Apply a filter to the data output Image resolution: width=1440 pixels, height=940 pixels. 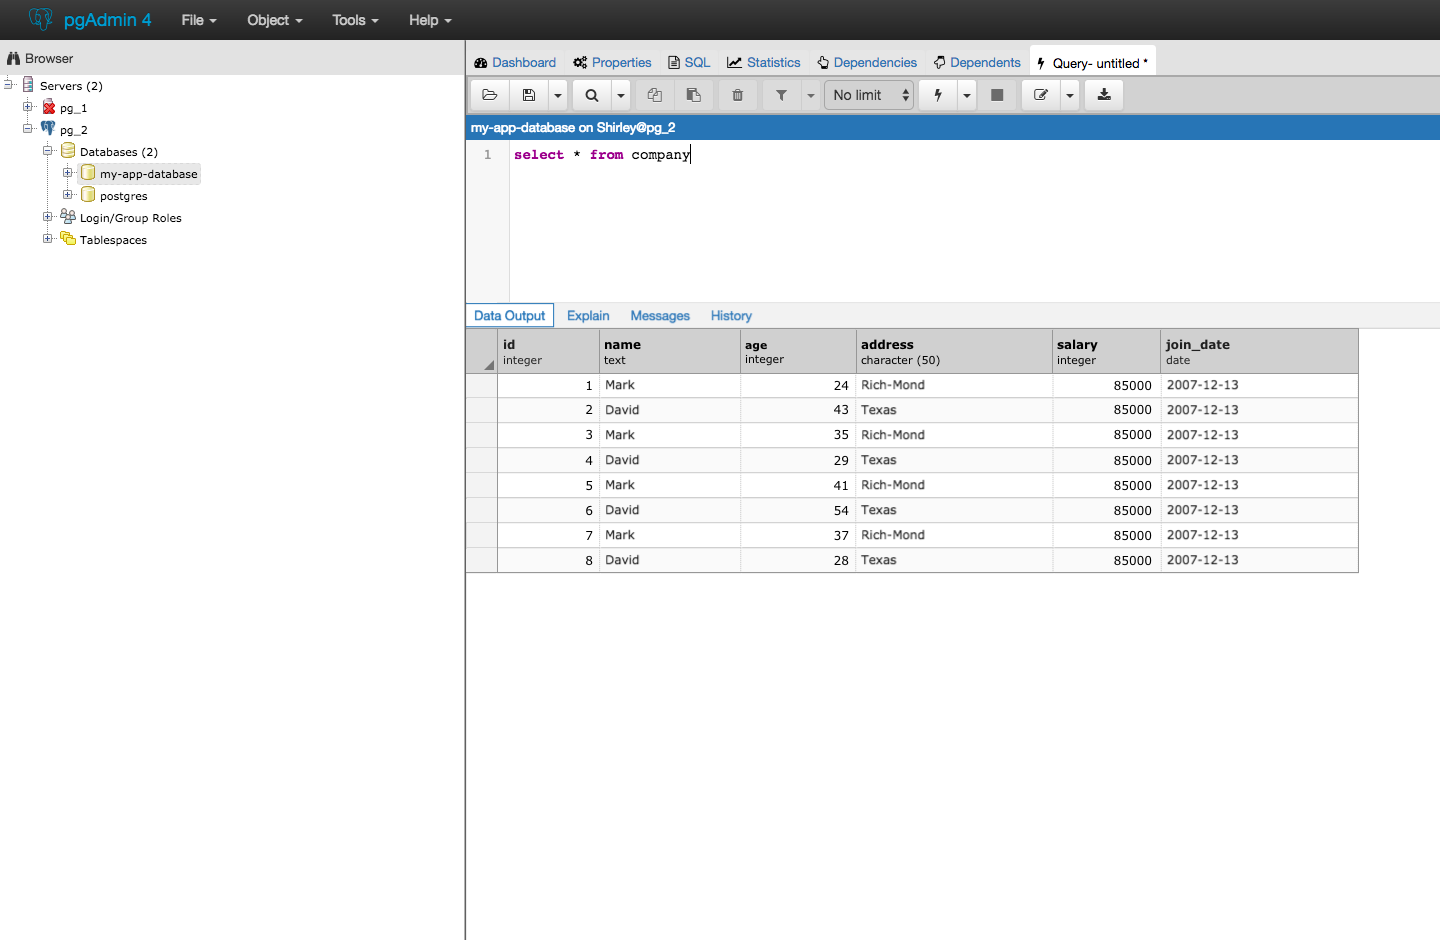[781, 94]
